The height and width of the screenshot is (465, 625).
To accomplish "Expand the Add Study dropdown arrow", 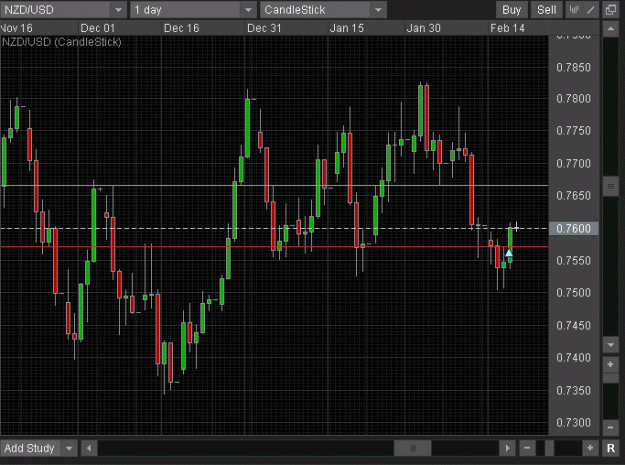I will [69, 448].
